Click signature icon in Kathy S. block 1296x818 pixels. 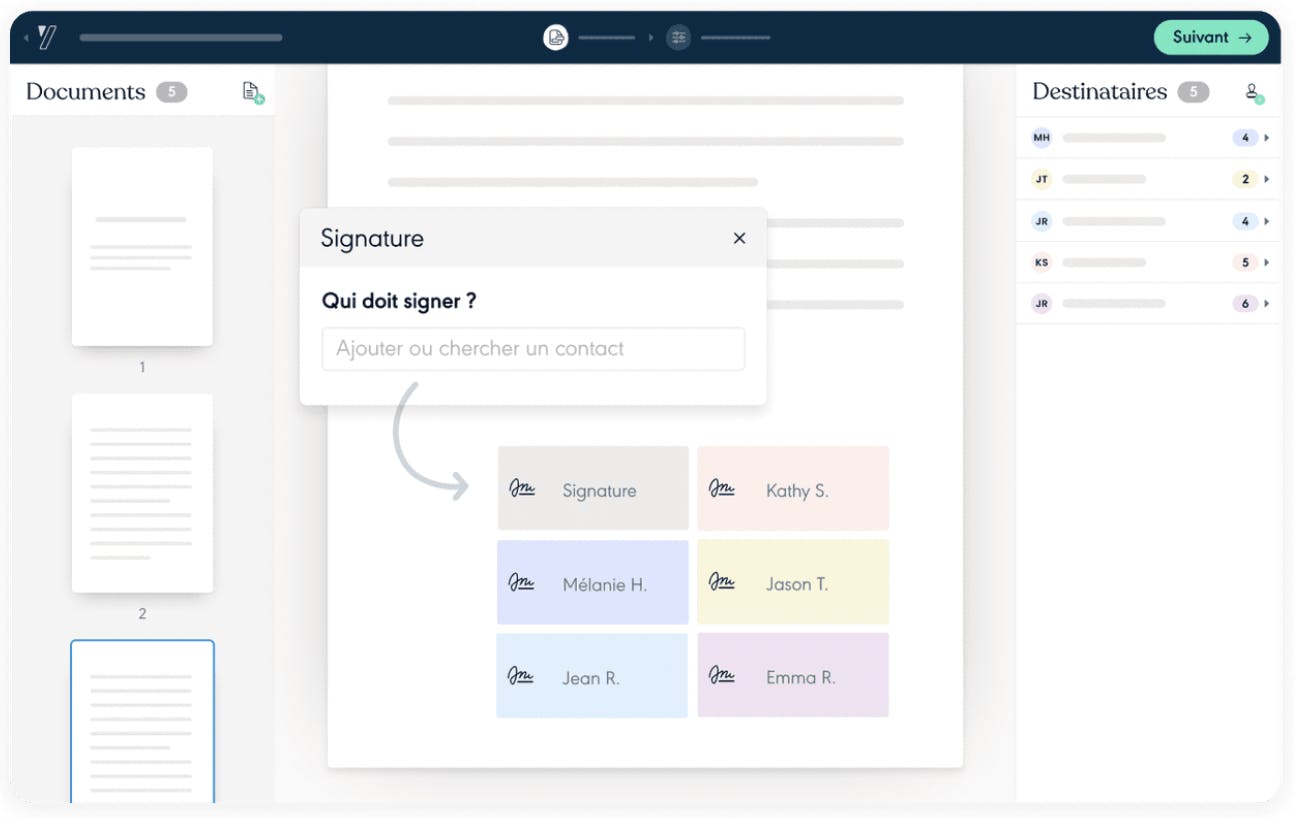pos(722,488)
